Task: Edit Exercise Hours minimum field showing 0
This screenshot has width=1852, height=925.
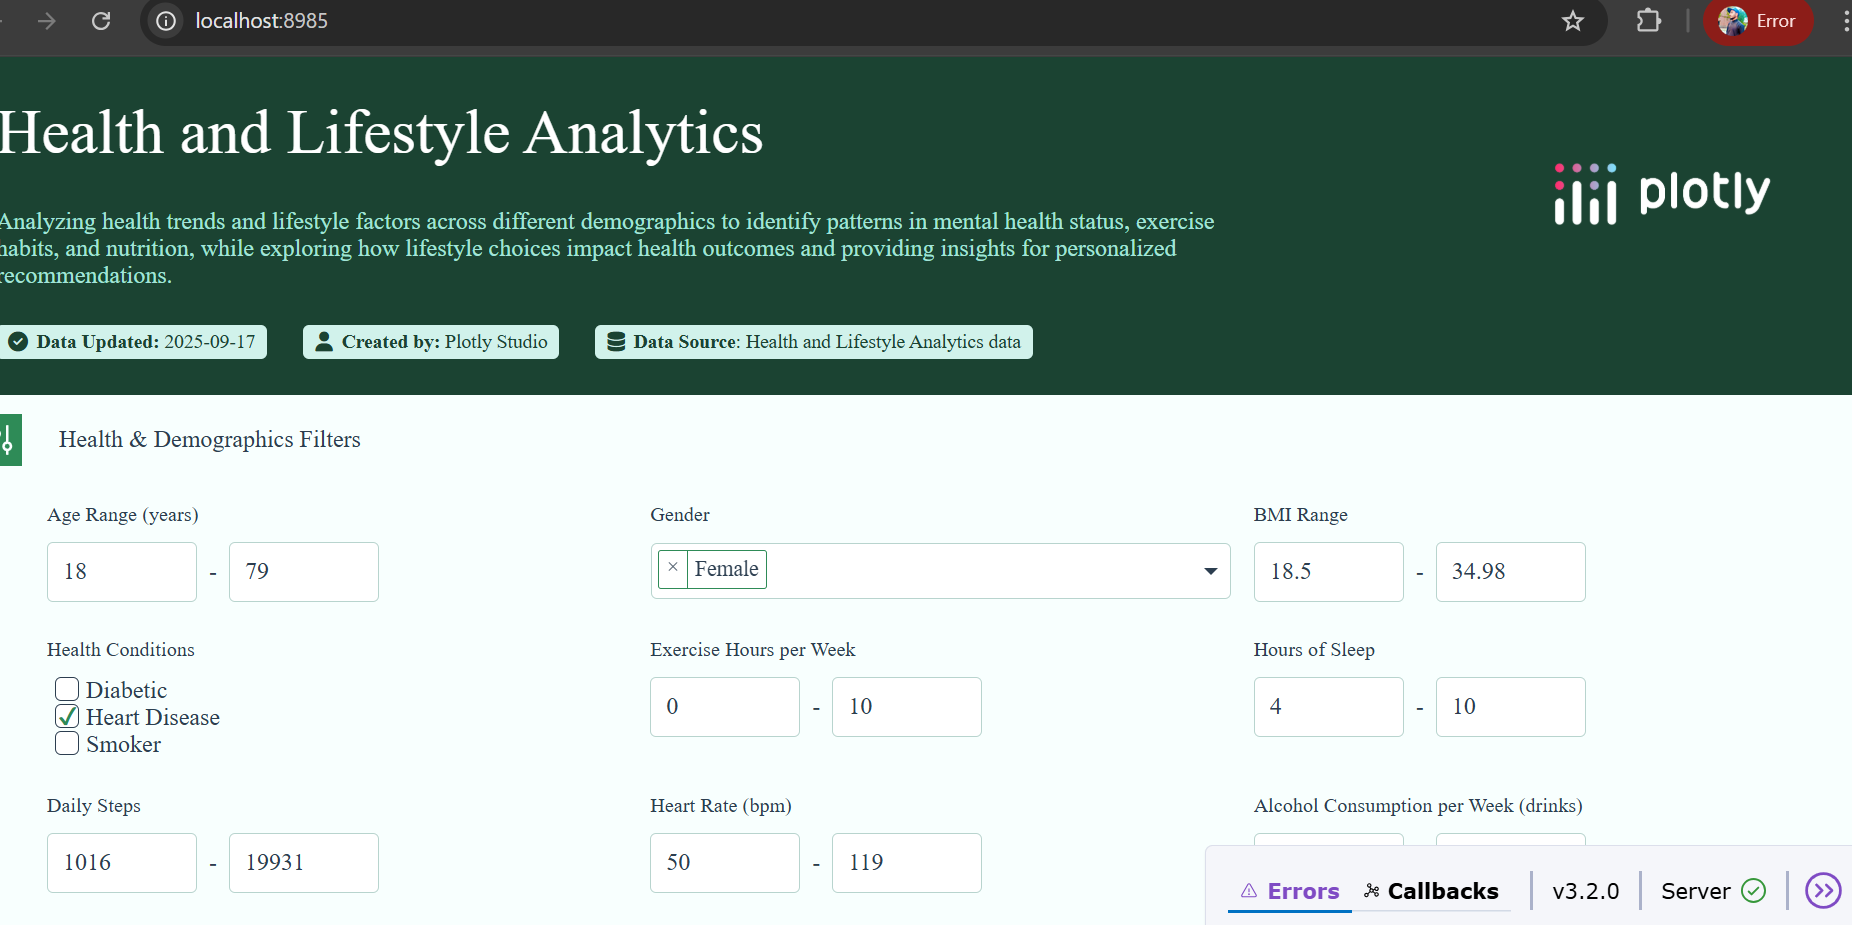Action: [x=725, y=707]
